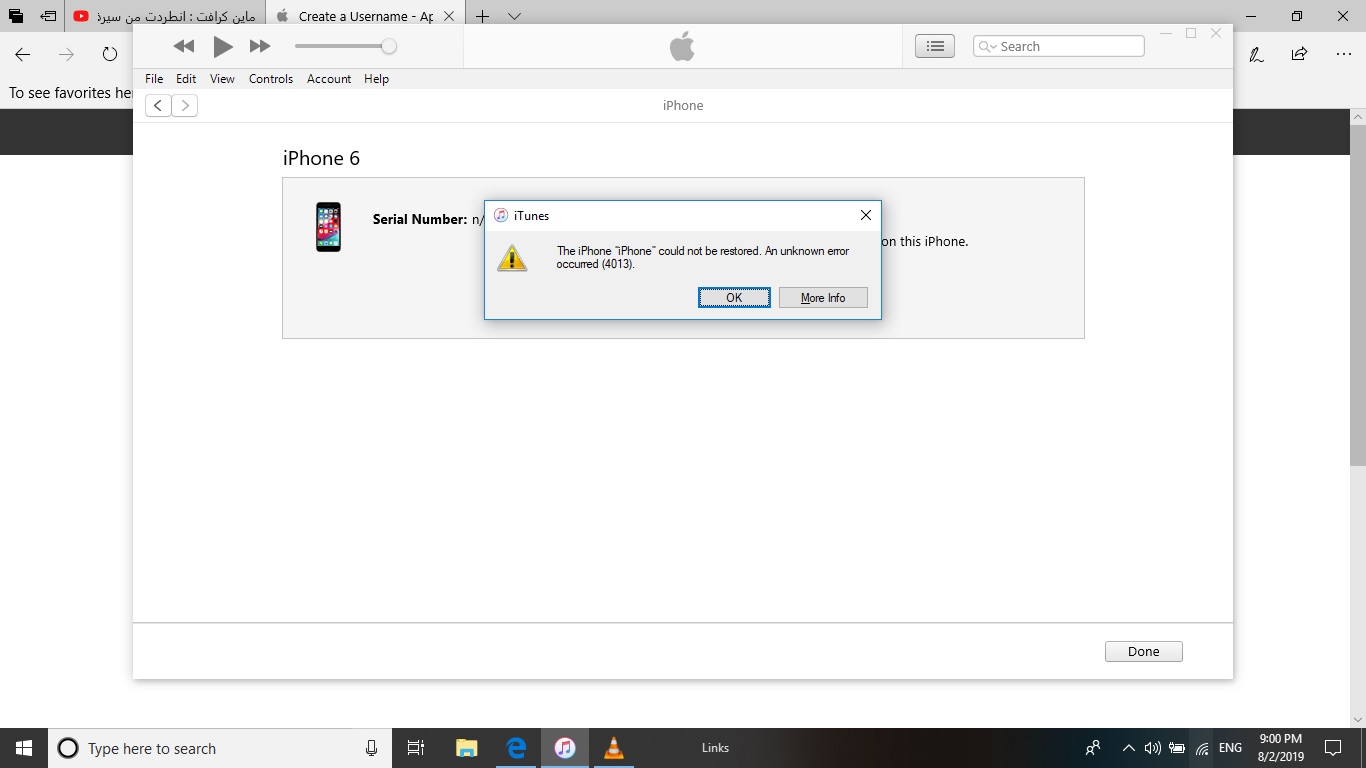Click the Edge set-tabs-aside icon
Image resolution: width=1366 pixels, height=768 pixels.
[48, 16]
